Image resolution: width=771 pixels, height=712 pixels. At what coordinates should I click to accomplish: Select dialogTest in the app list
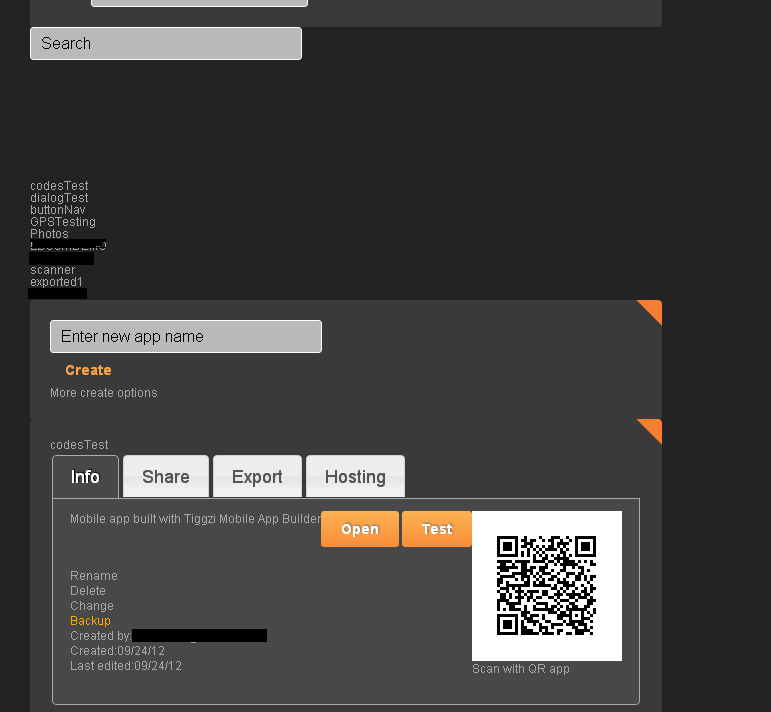[x=59, y=198]
